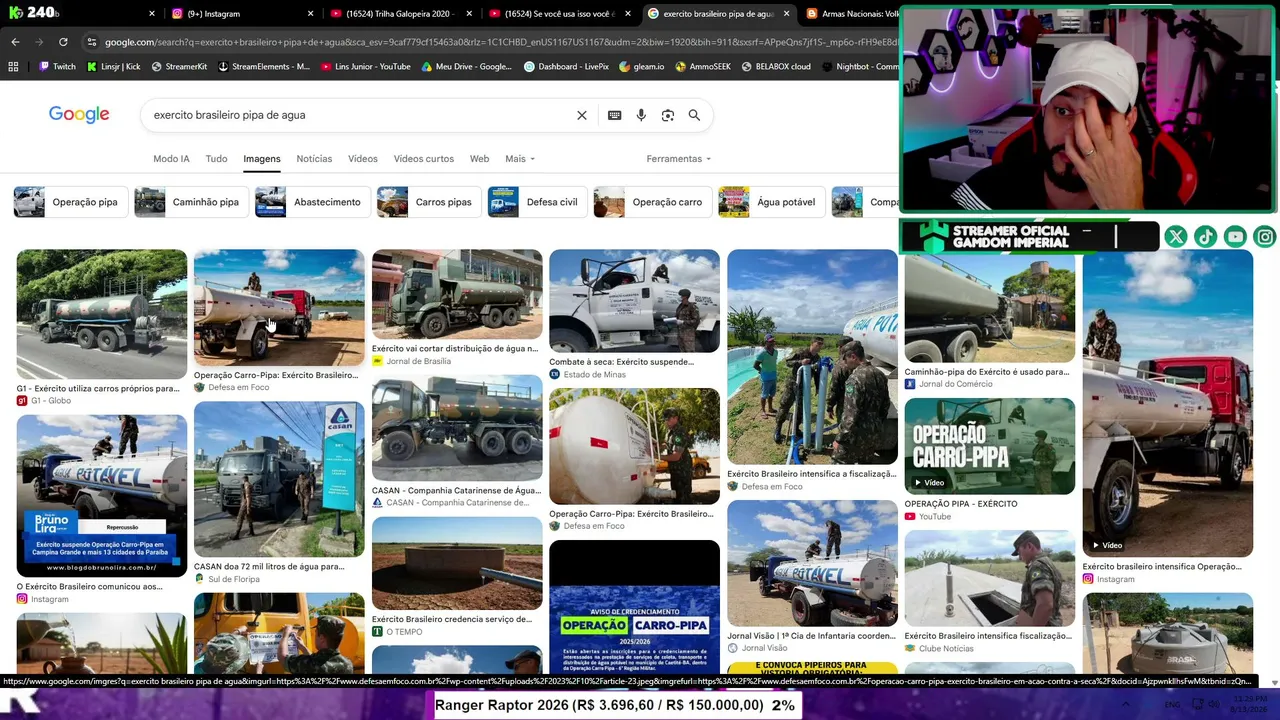Viewport: 1280px width, 720px height.
Task: Switch to the Vídeos results tab
Action: [363, 159]
